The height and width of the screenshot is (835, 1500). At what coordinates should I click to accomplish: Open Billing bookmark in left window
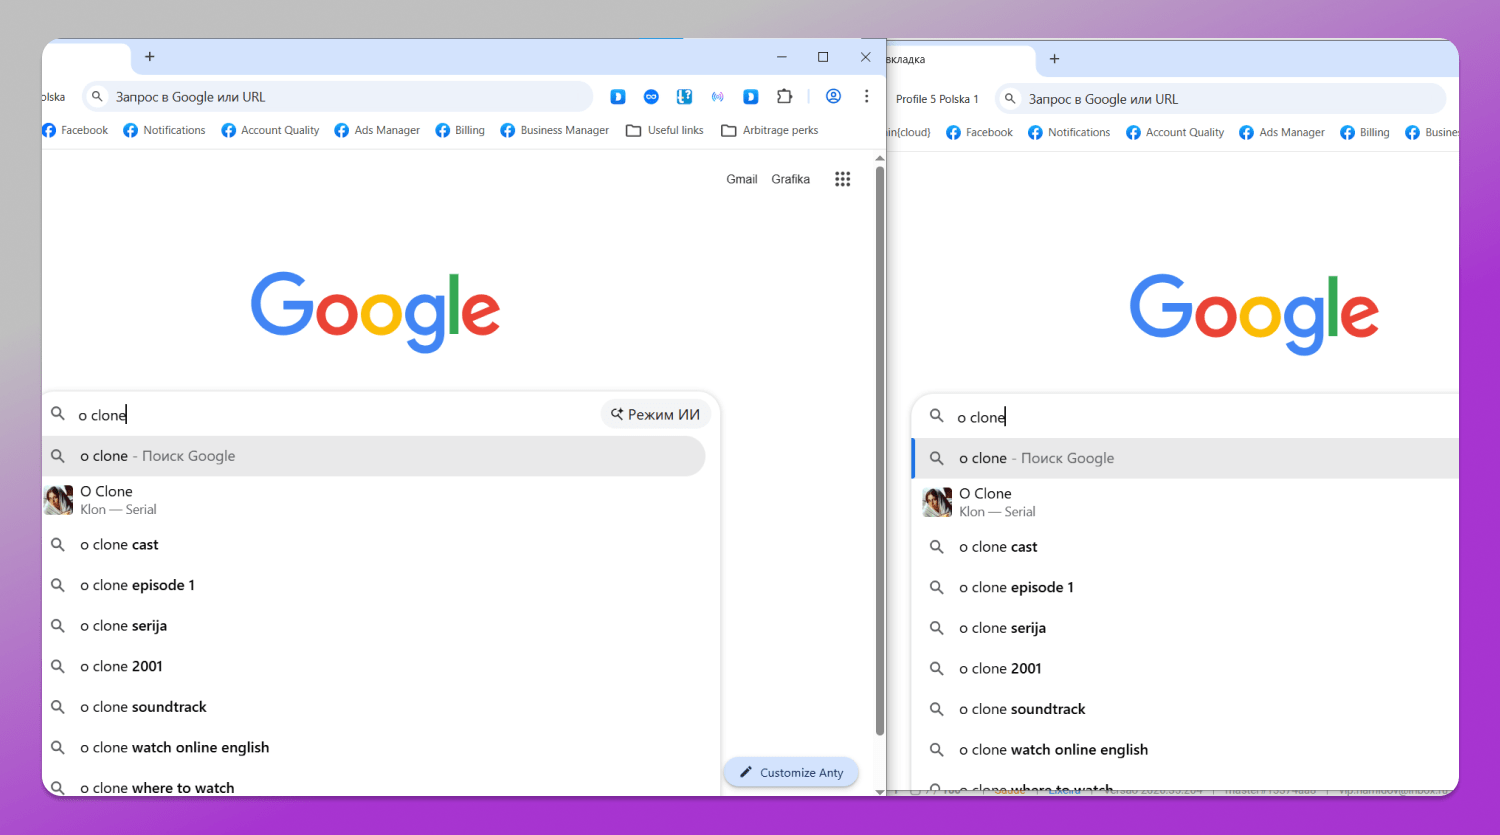[x=460, y=130]
